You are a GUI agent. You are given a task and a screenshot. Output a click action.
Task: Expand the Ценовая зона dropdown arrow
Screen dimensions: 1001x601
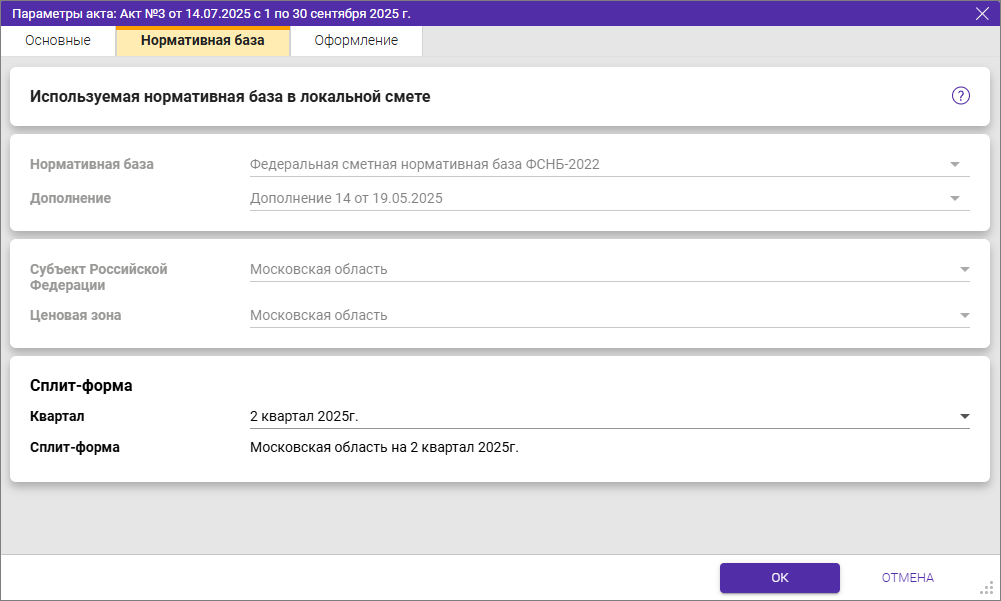coord(964,315)
